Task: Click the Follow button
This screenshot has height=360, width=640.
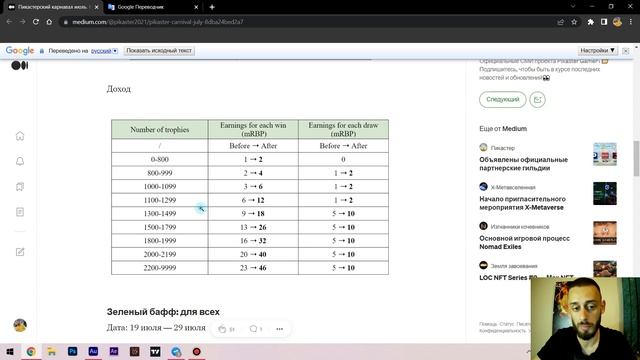Action: pos(502,100)
